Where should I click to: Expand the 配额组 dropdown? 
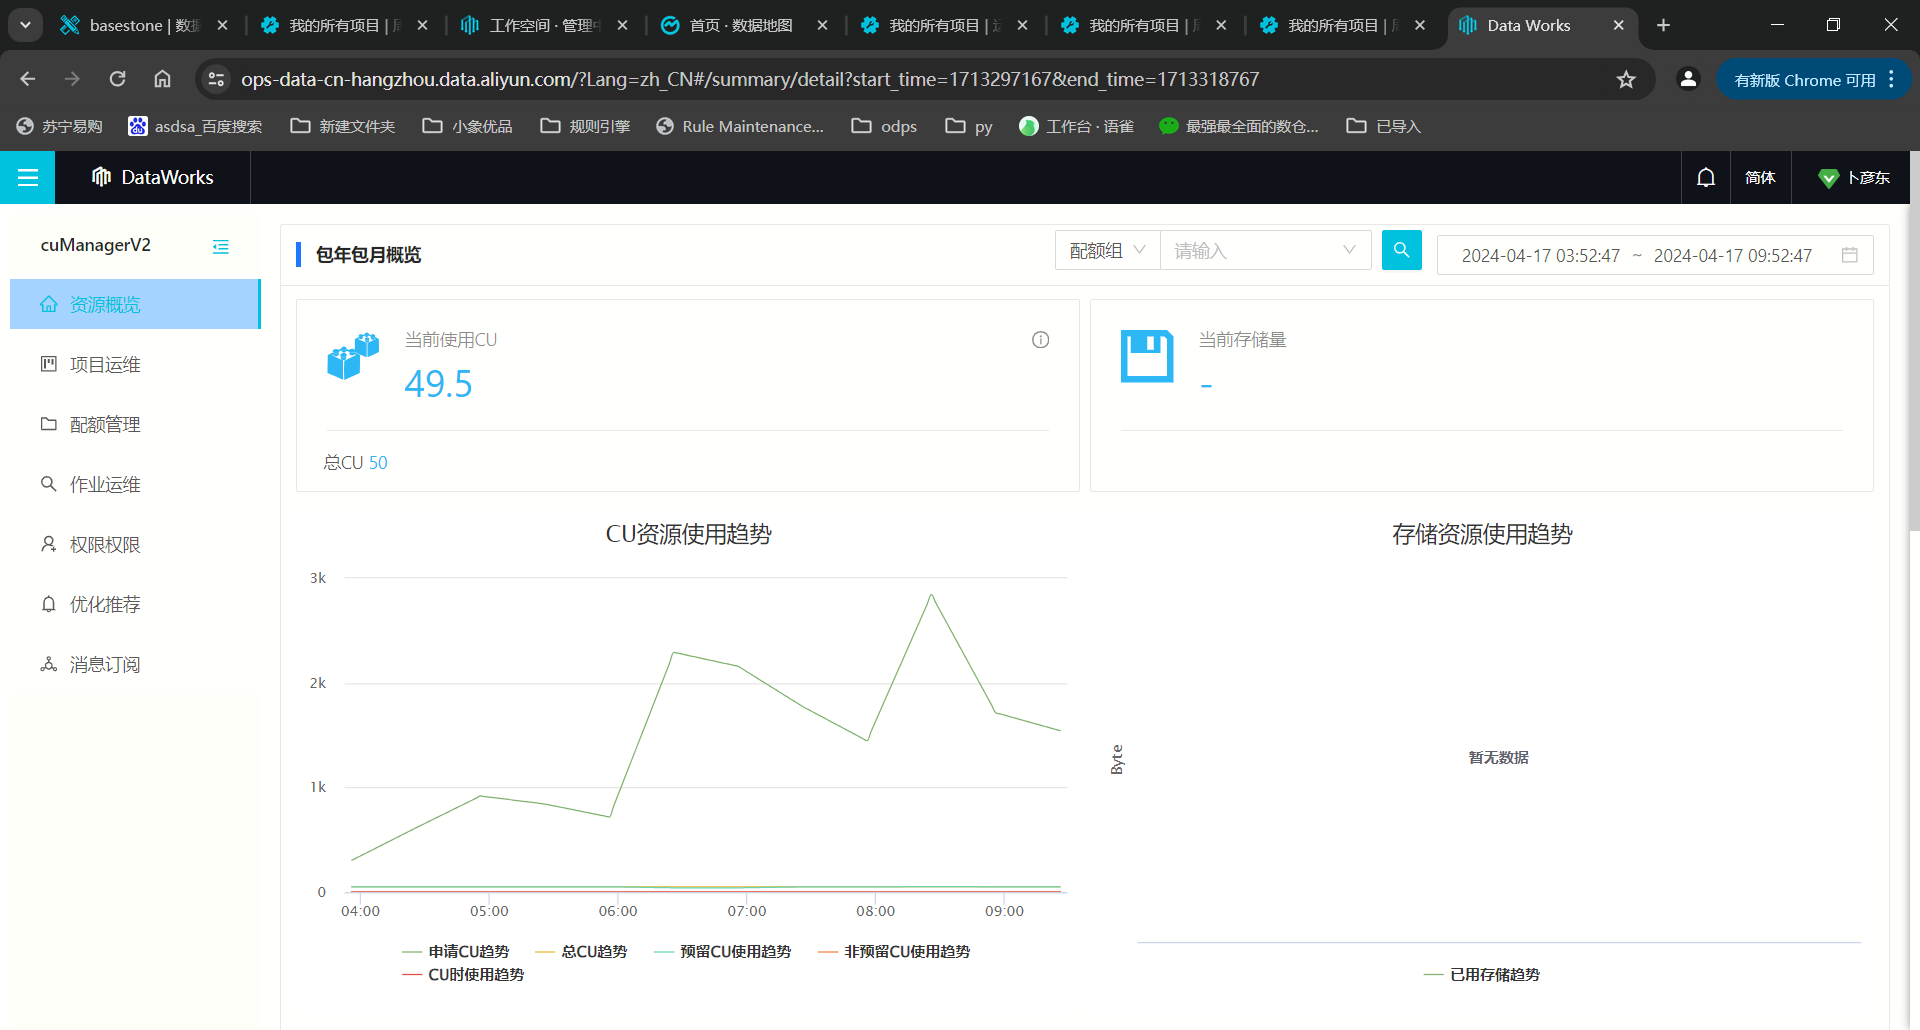(x=1108, y=250)
